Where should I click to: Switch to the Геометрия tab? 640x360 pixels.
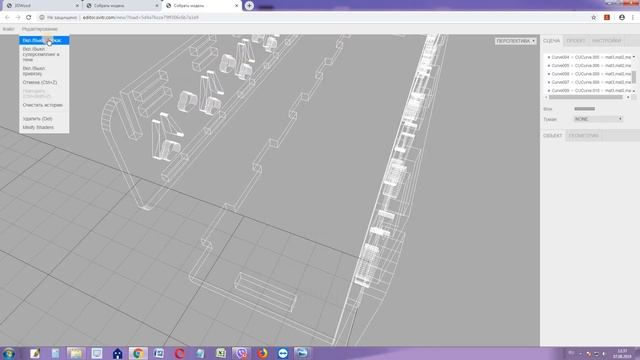584,136
